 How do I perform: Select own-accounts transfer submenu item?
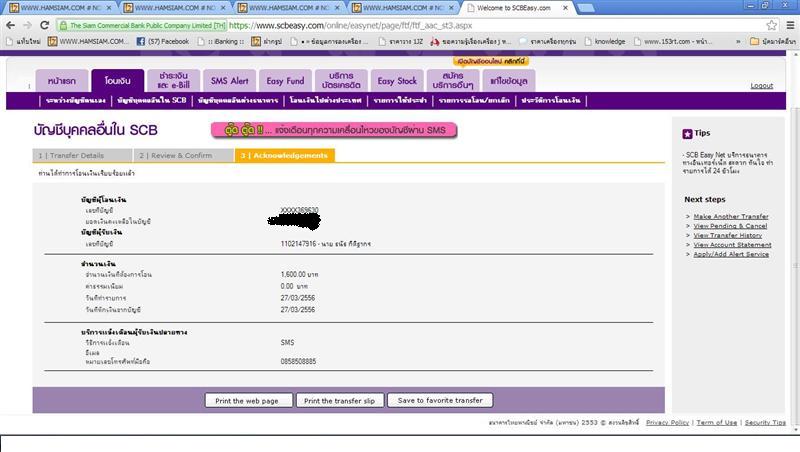click(76, 101)
